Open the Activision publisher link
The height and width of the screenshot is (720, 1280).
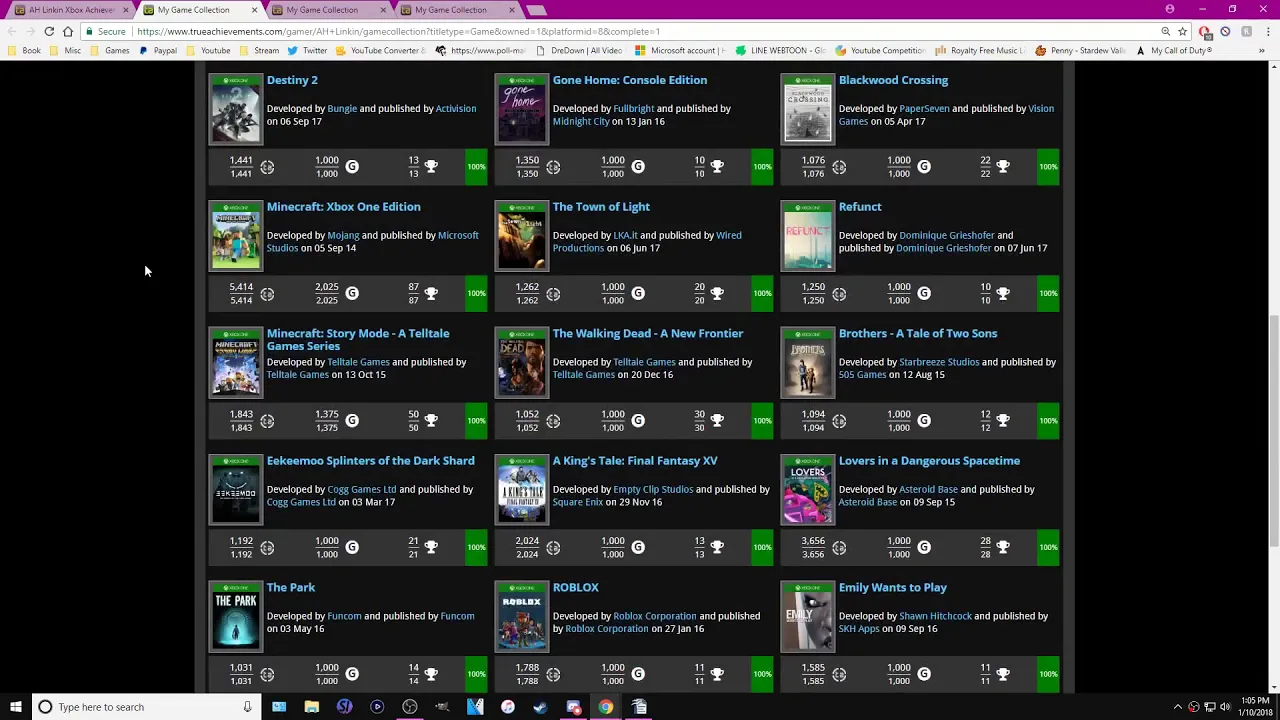(456, 108)
